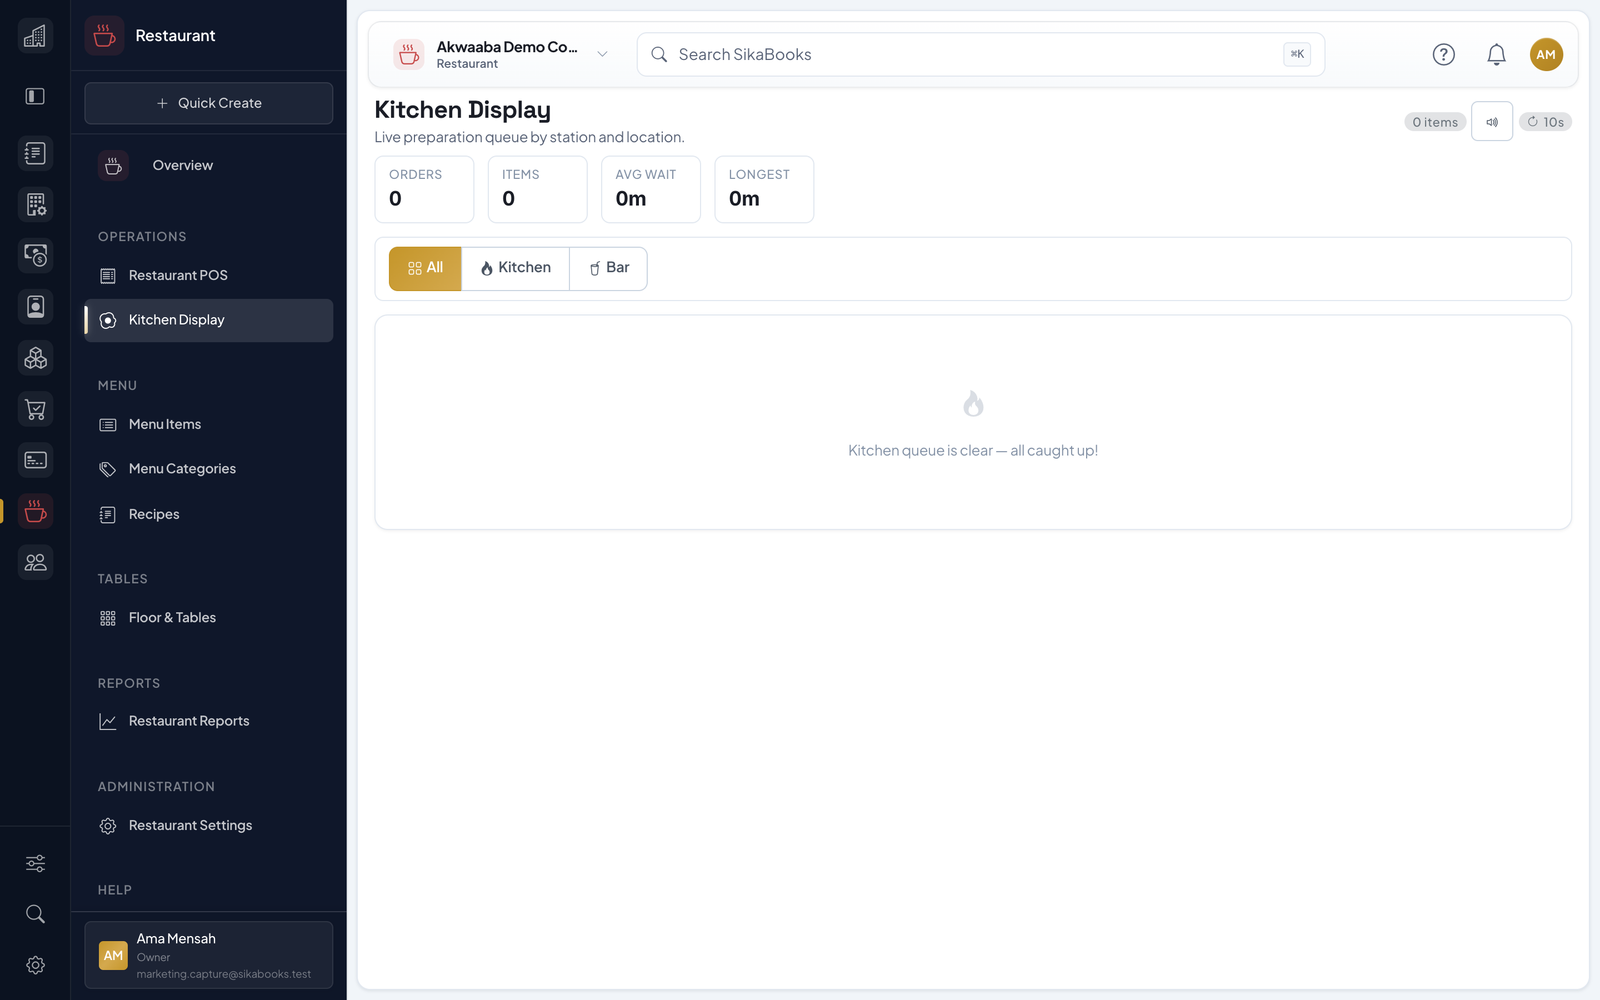Filter by the Kitchen station tab
The image size is (1600, 1000).
(x=516, y=268)
